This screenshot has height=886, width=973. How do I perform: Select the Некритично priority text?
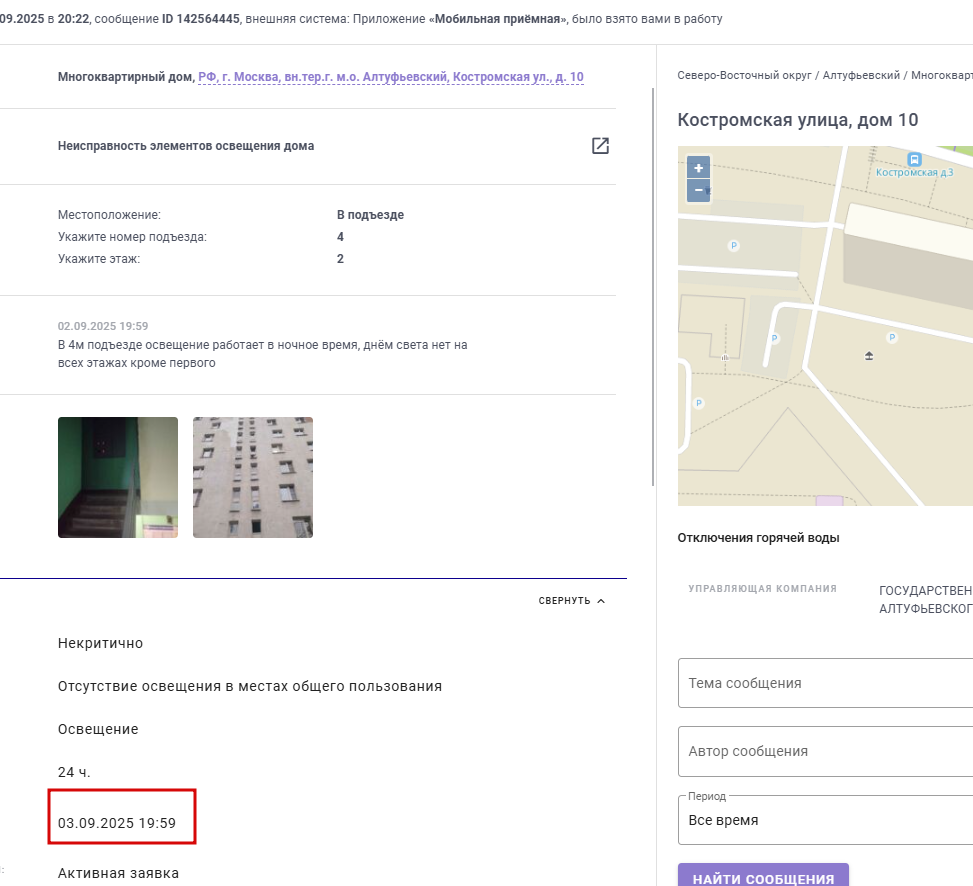point(101,643)
